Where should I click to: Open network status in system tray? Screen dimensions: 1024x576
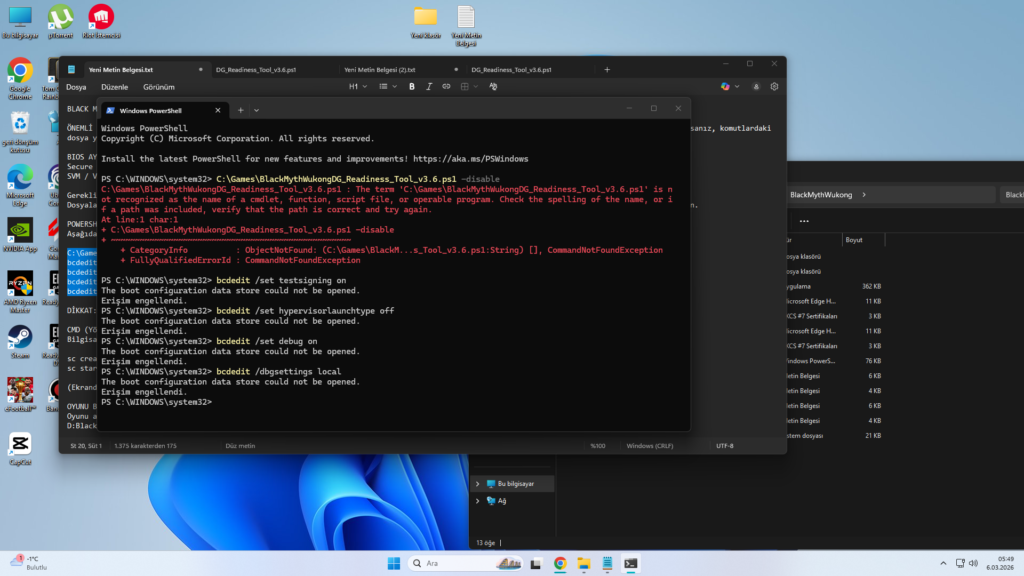click(959, 564)
